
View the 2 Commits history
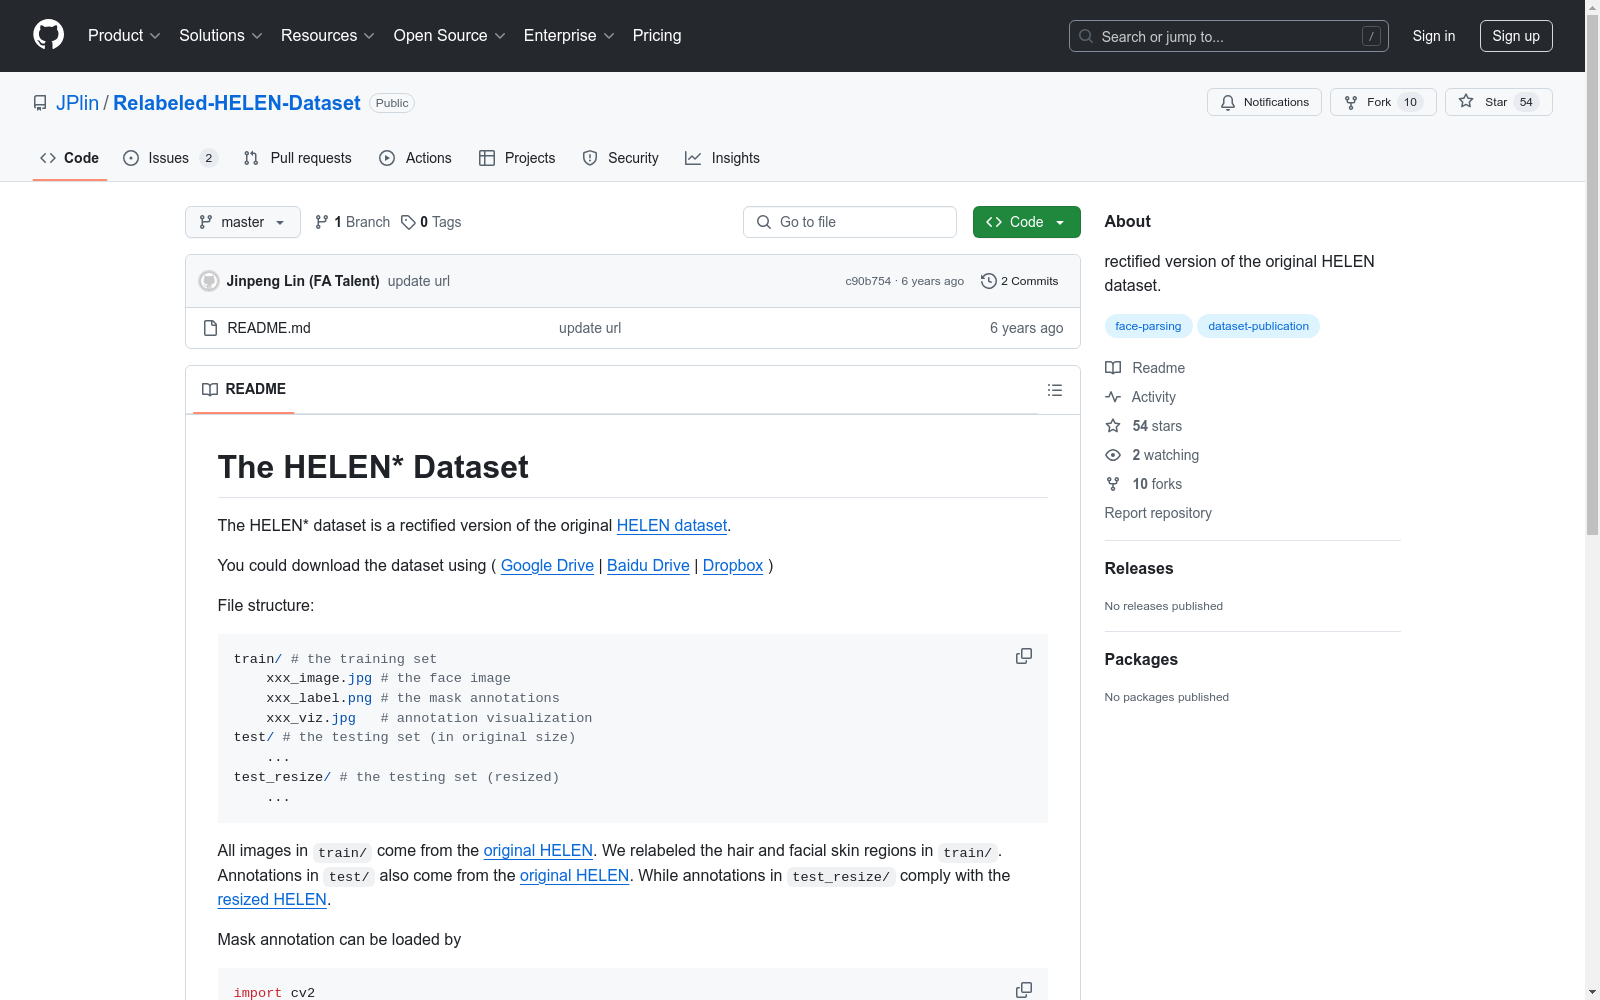(x=1020, y=281)
